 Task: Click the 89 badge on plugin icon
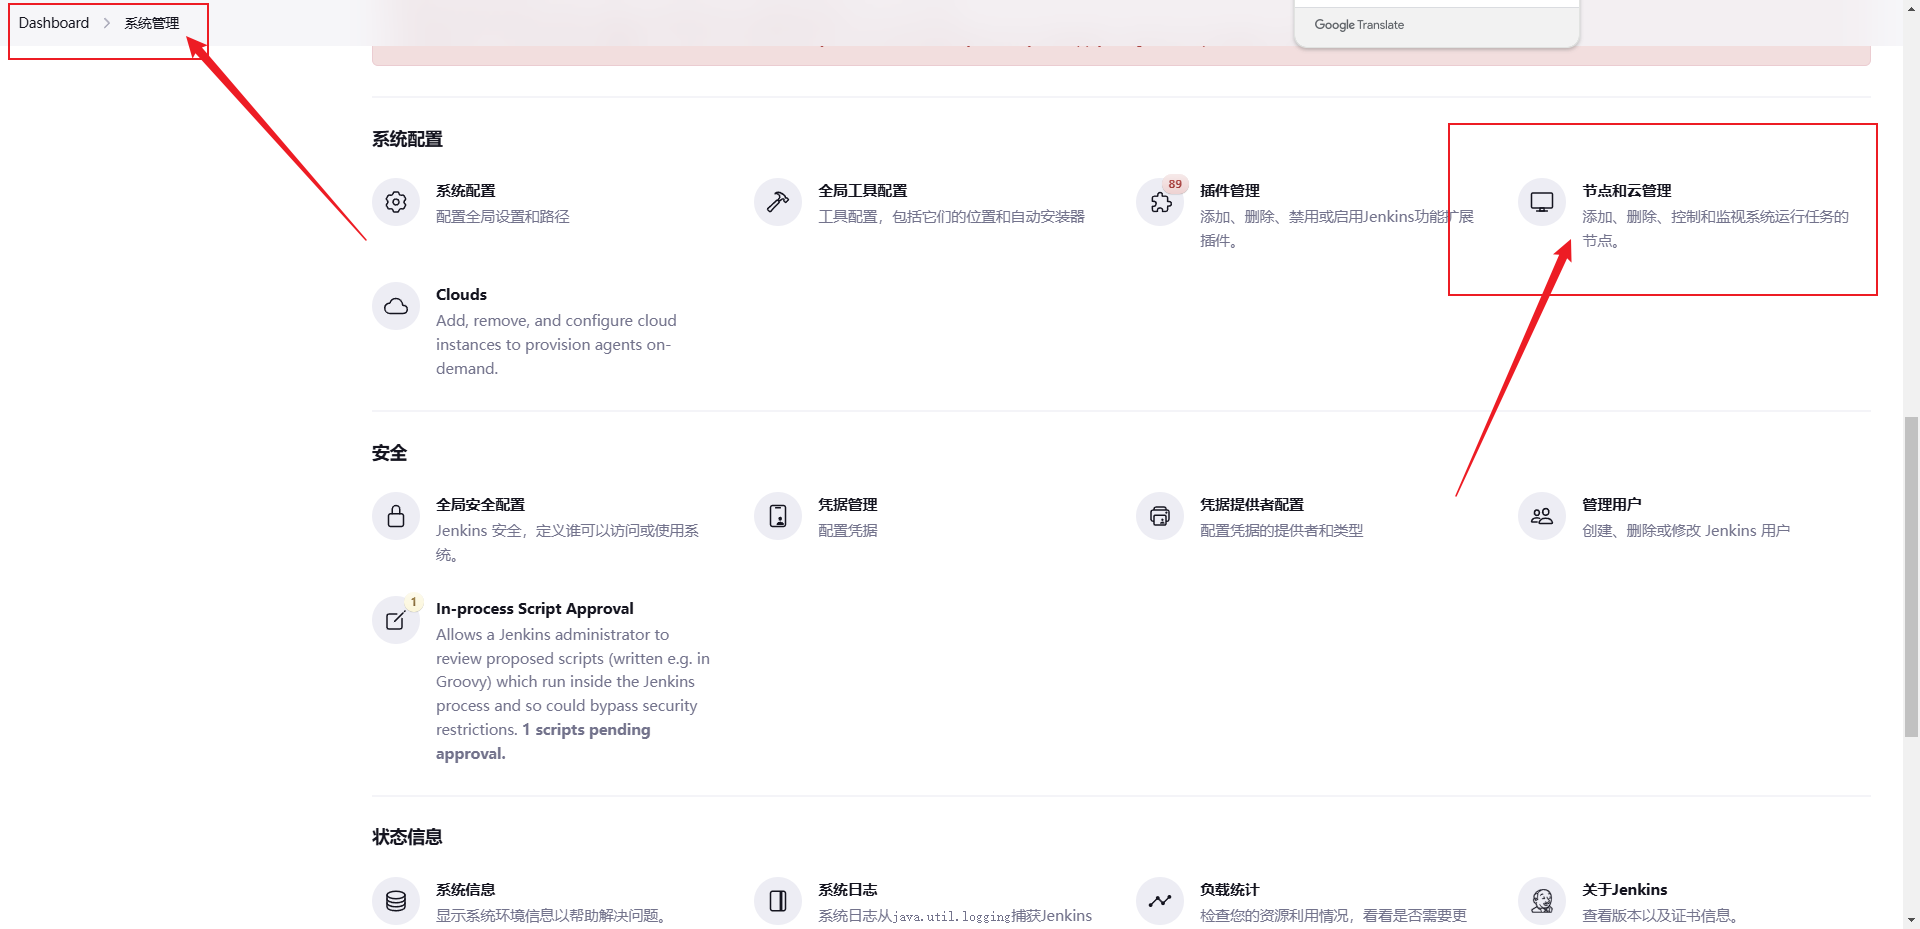(x=1175, y=184)
